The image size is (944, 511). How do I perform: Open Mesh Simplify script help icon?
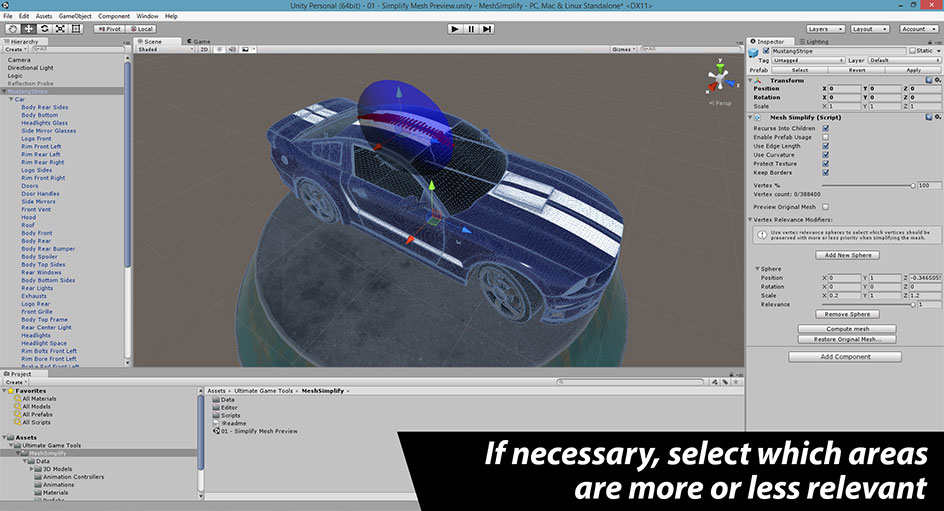[x=928, y=117]
